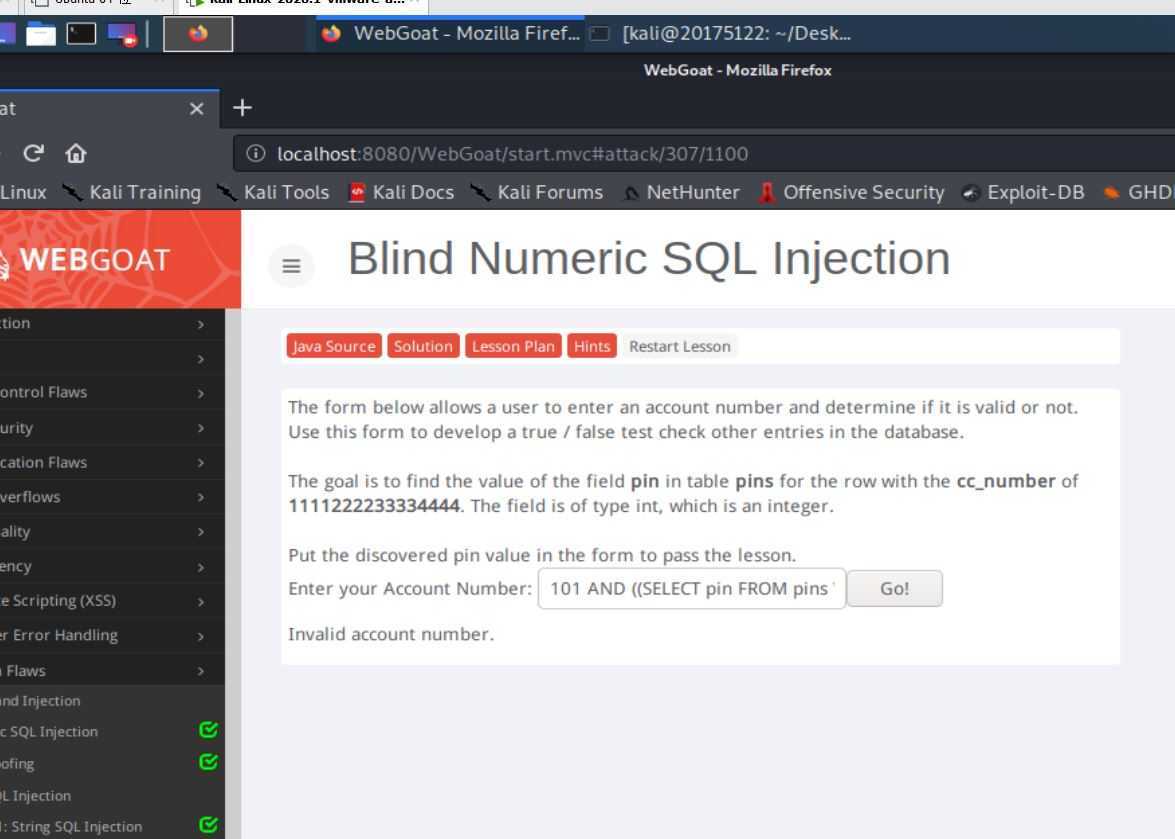Click the 'Invalid account number.' message
The image size is (1175, 839).
tap(391, 634)
